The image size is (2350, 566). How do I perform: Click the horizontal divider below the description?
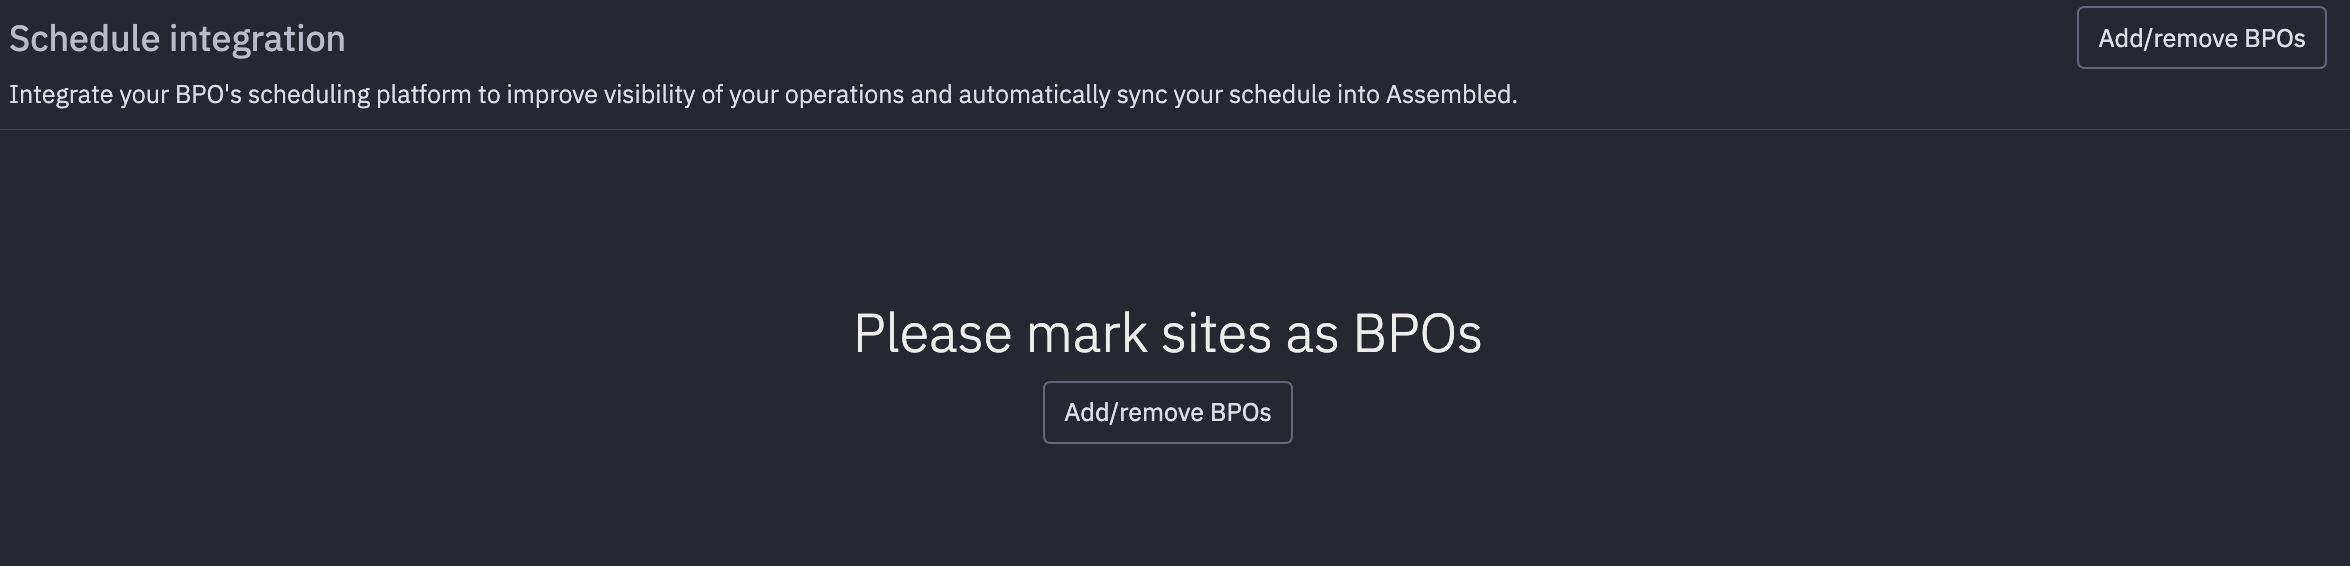click(x=1175, y=129)
